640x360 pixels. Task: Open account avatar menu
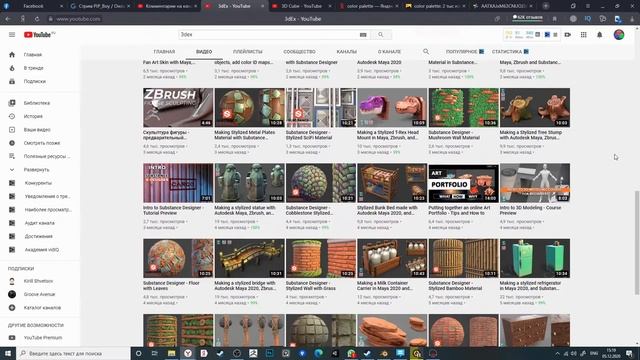[619, 35]
